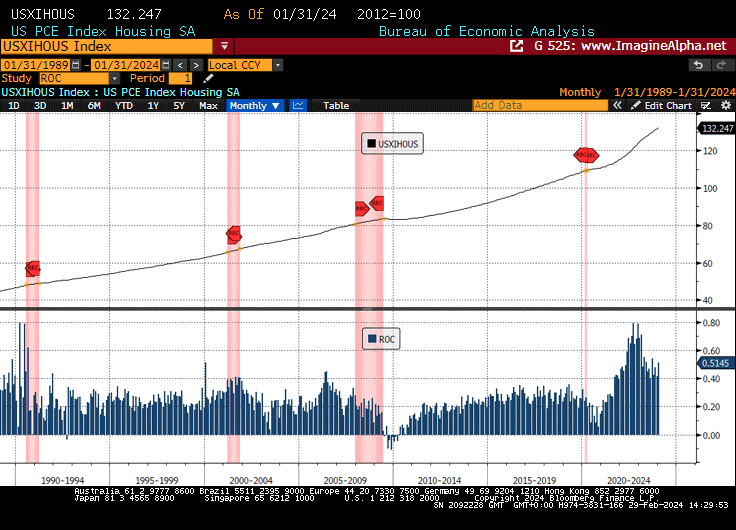Open the end date calendar picker

(x=165, y=65)
